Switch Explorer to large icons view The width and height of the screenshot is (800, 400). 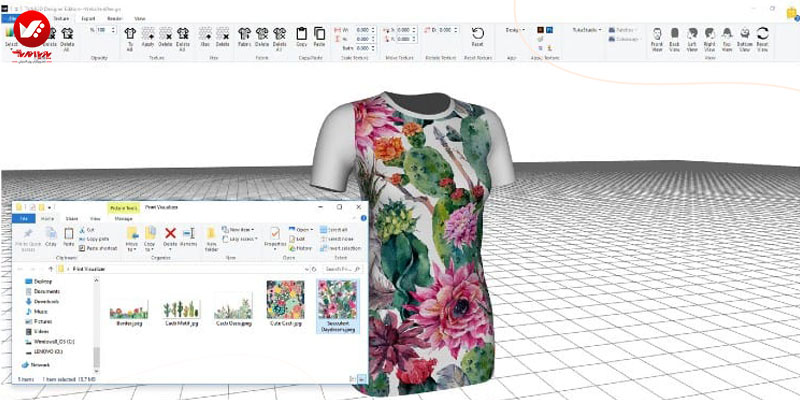361,379
